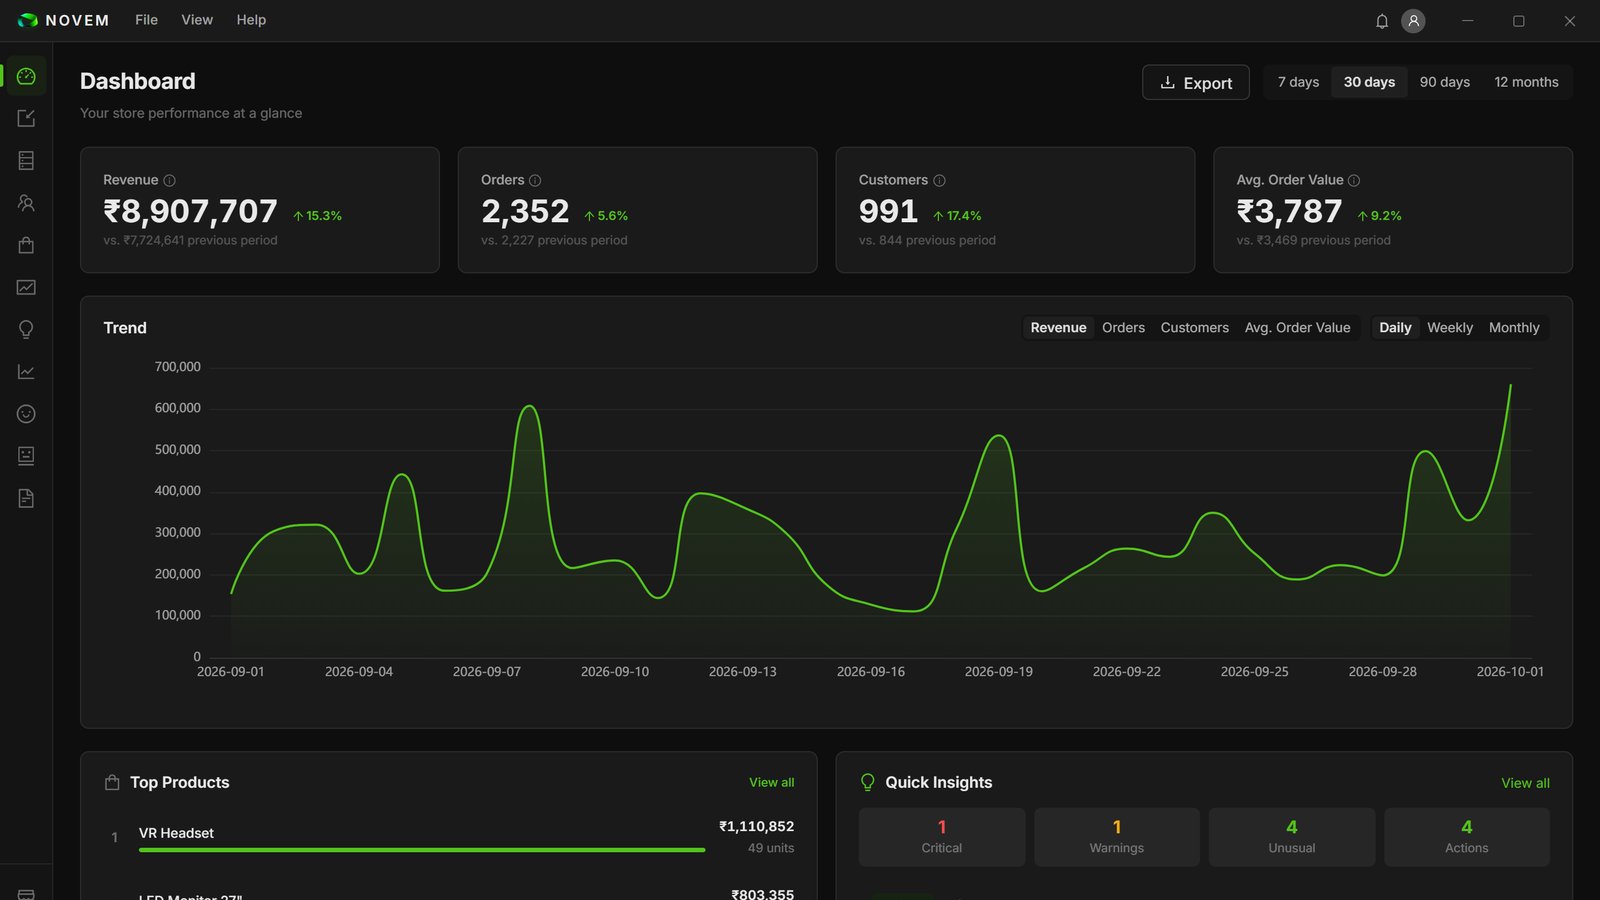Click View all in Top Products
1600x900 pixels.
click(x=772, y=783)
